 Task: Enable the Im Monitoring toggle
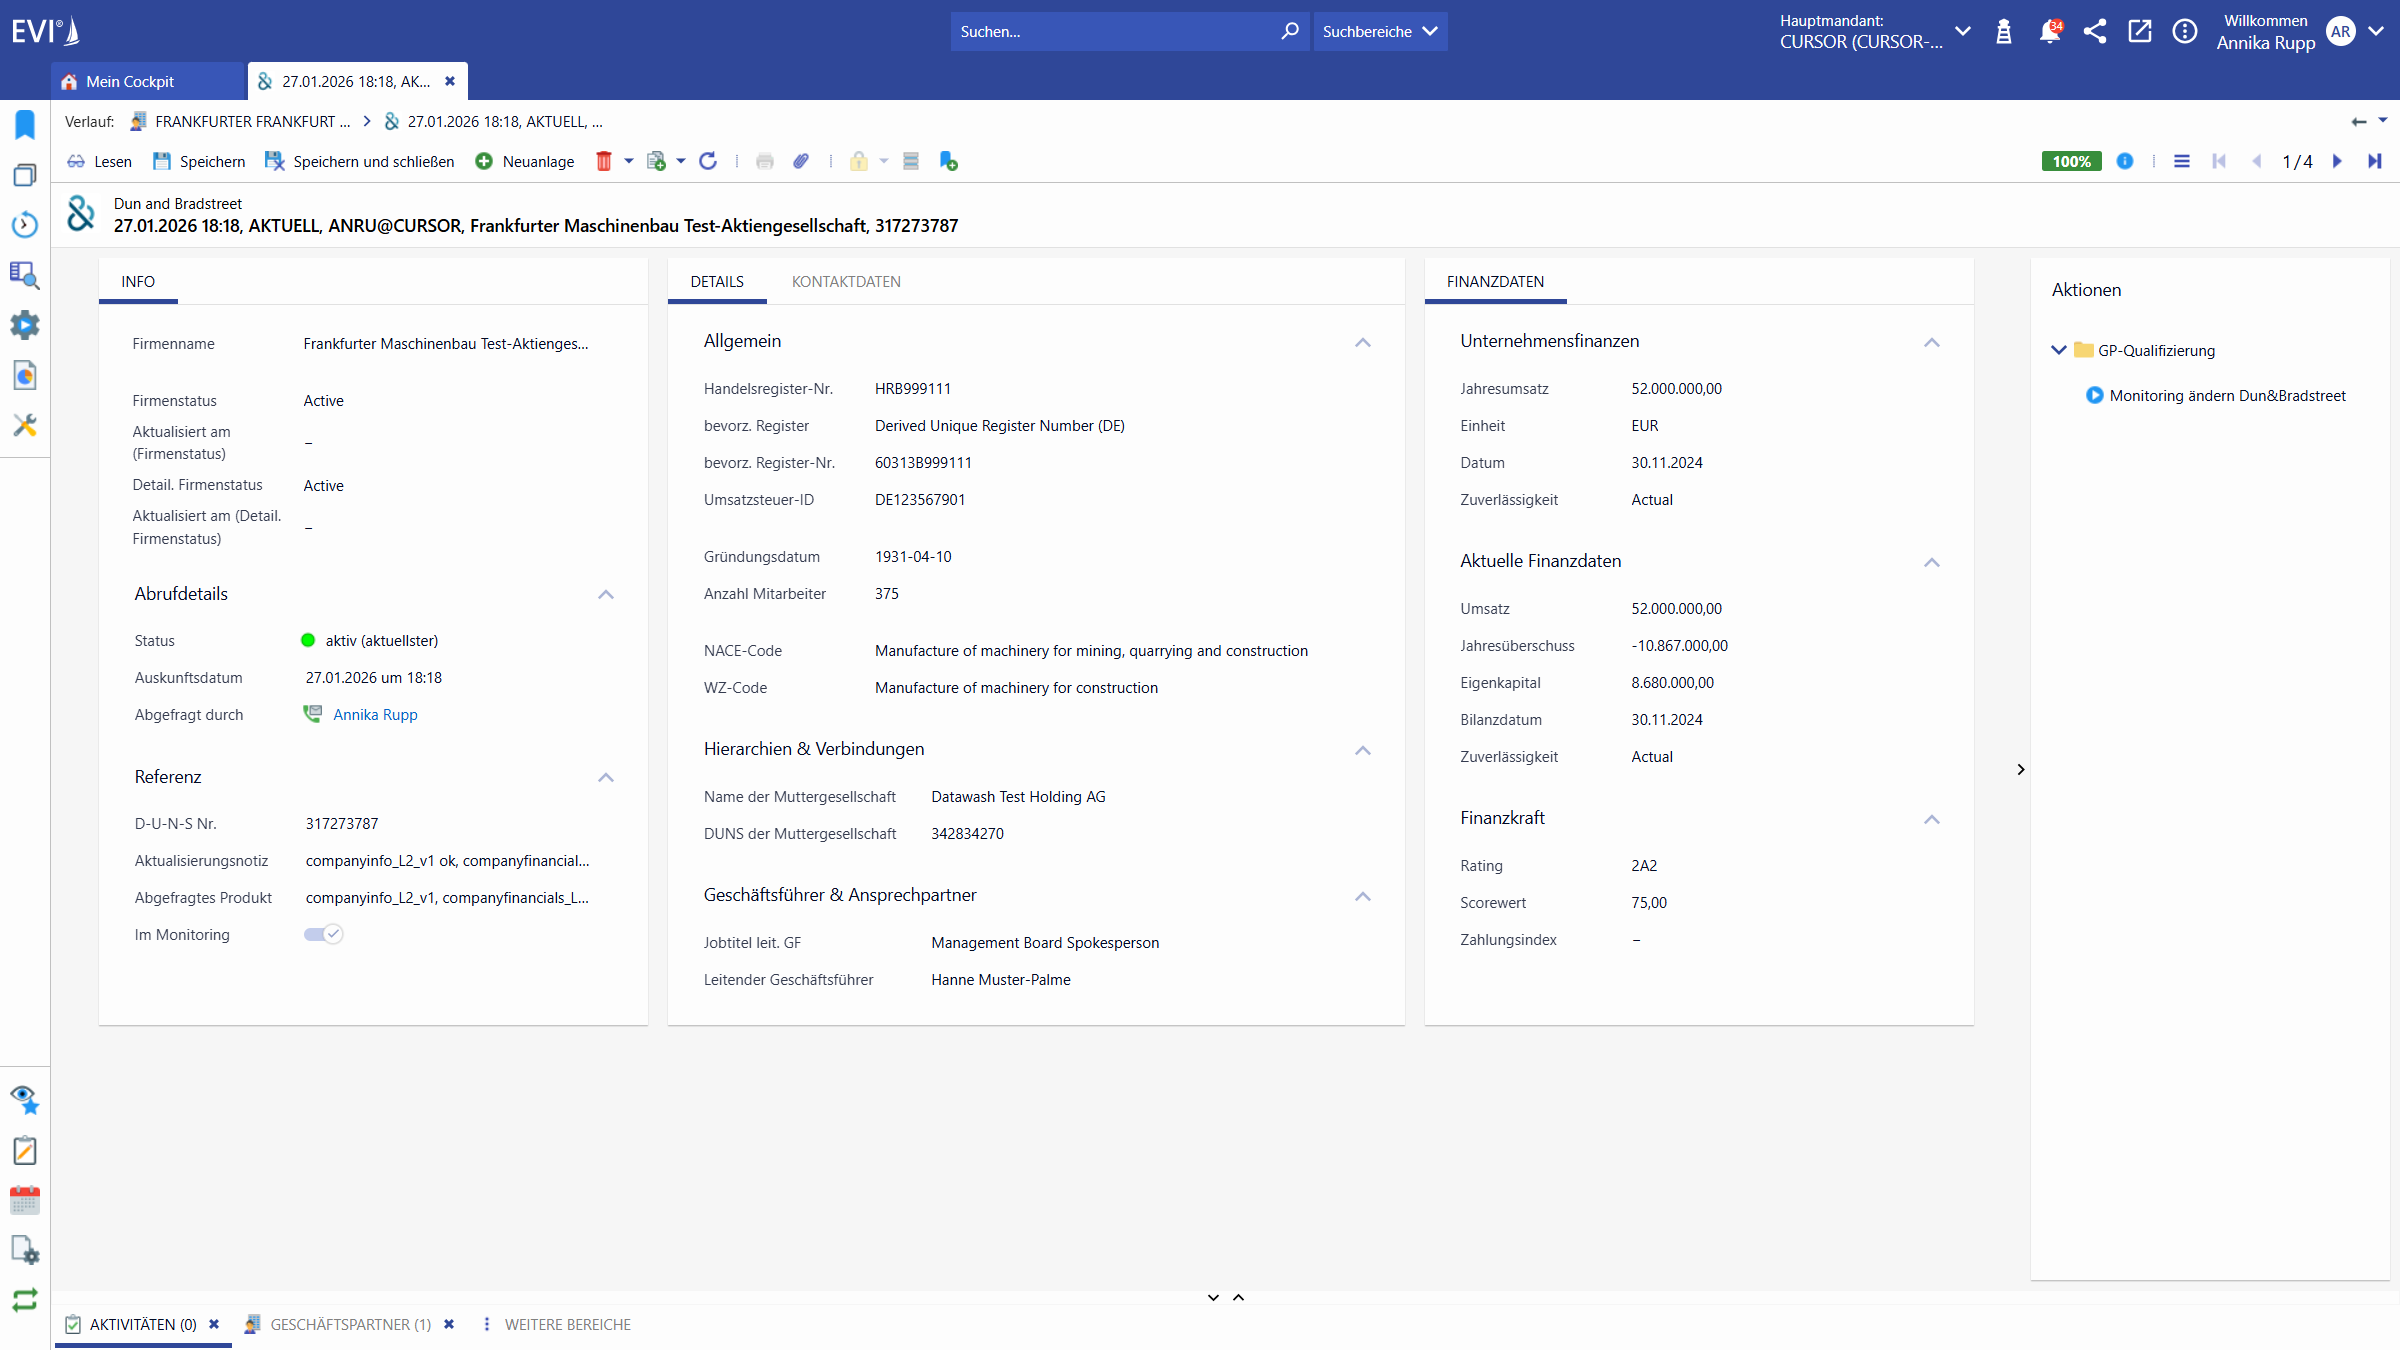pos(321,934)
